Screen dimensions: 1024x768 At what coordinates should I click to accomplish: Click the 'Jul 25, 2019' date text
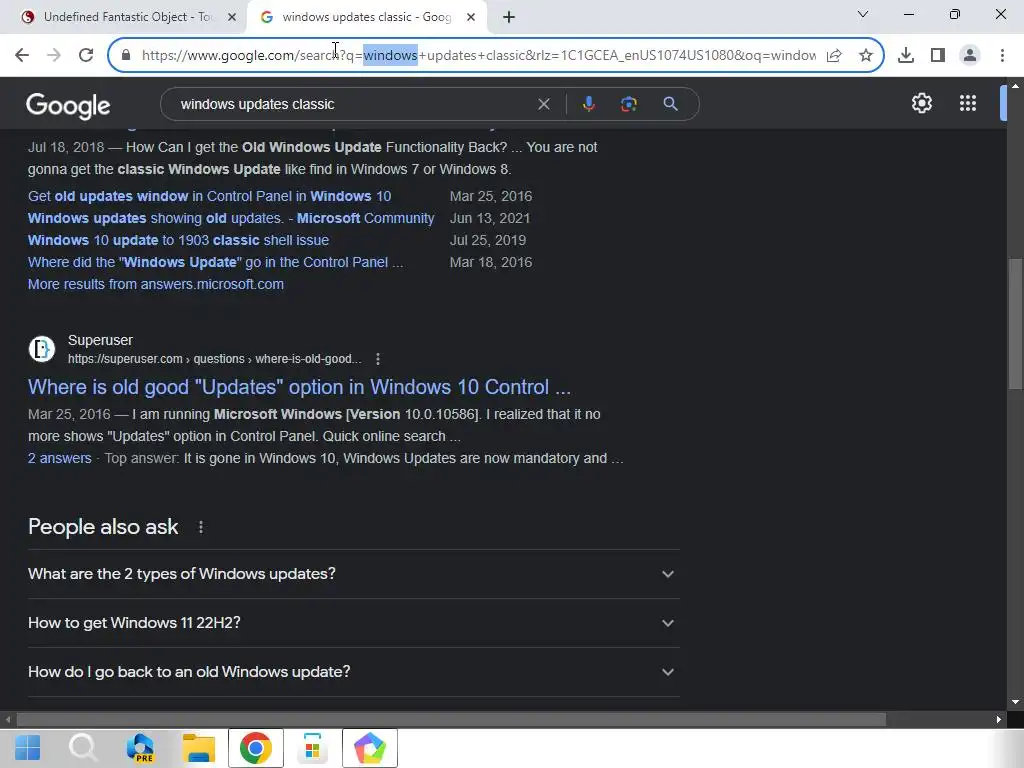[x=488, y=240]
